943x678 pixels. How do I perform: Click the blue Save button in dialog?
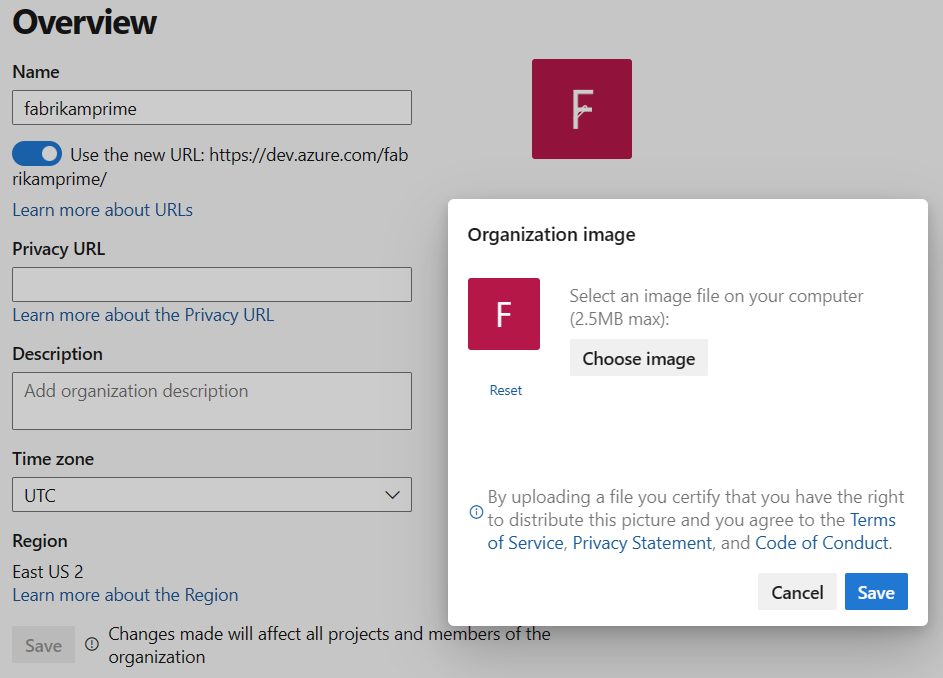[875, 592]
